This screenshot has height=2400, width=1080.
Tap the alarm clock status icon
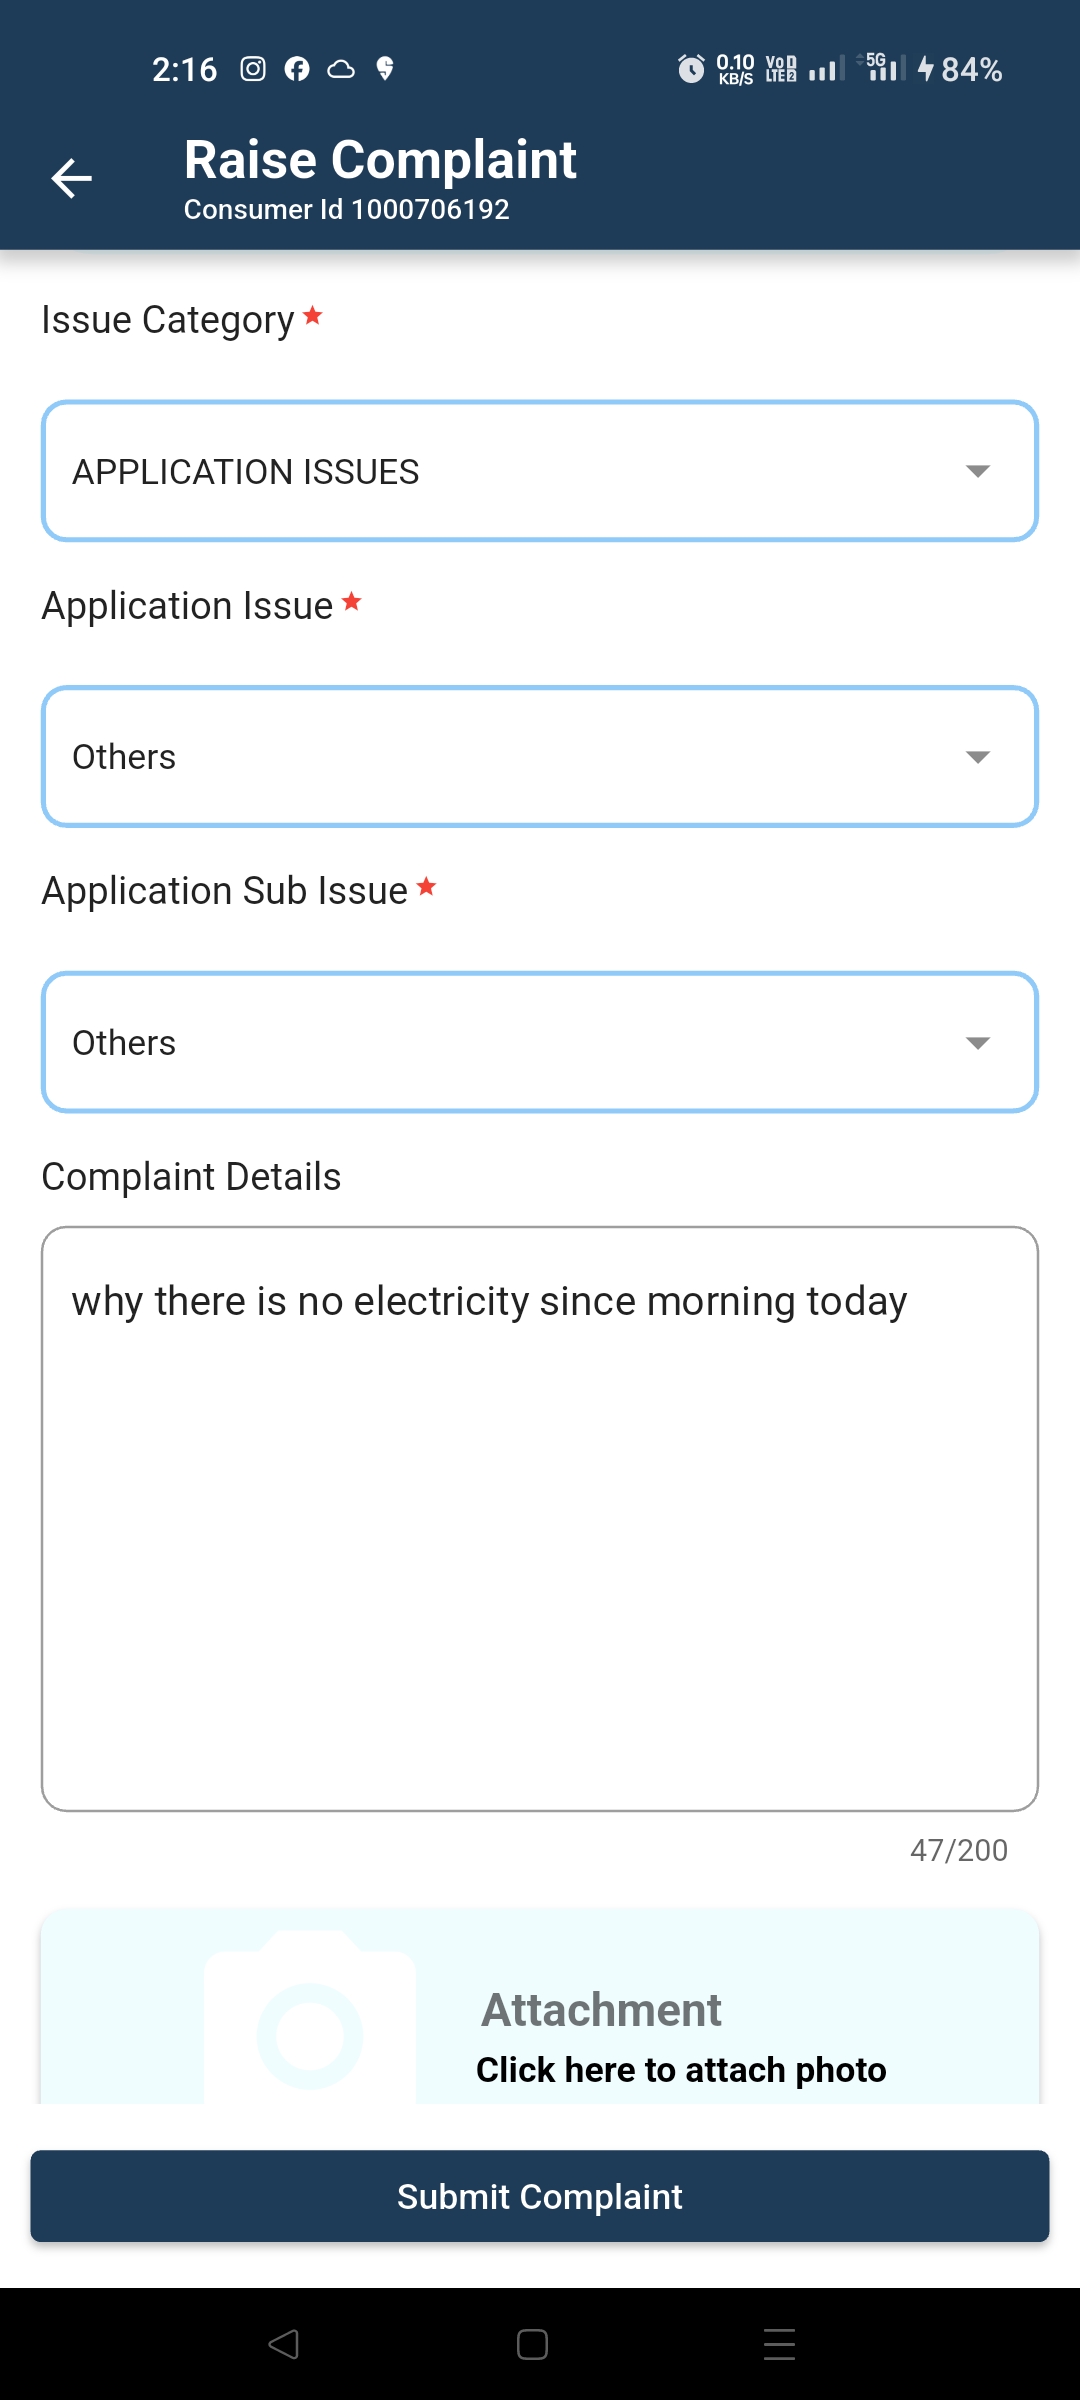tap(691, 69)
